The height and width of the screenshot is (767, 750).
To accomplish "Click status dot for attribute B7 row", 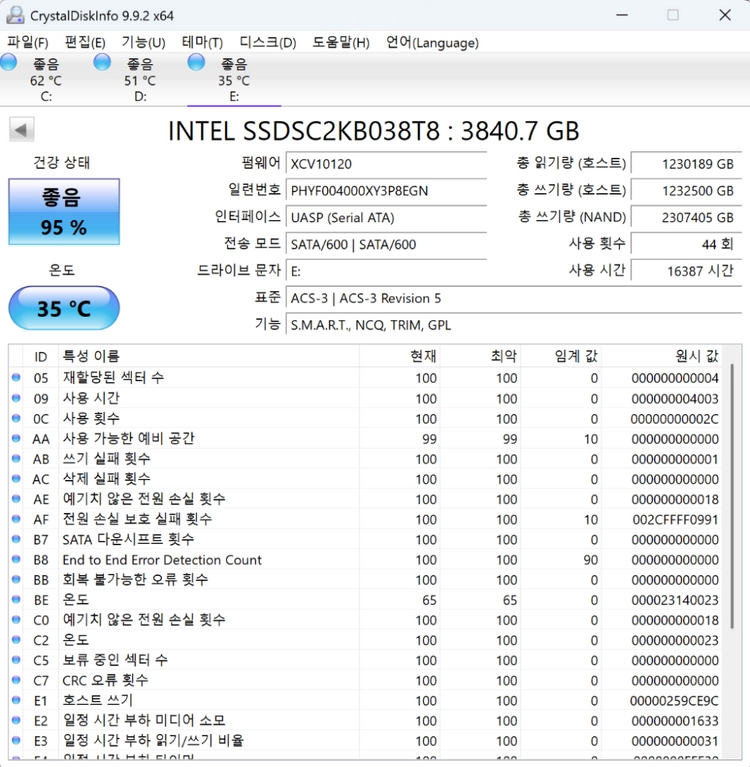I will tap(16, 539).
